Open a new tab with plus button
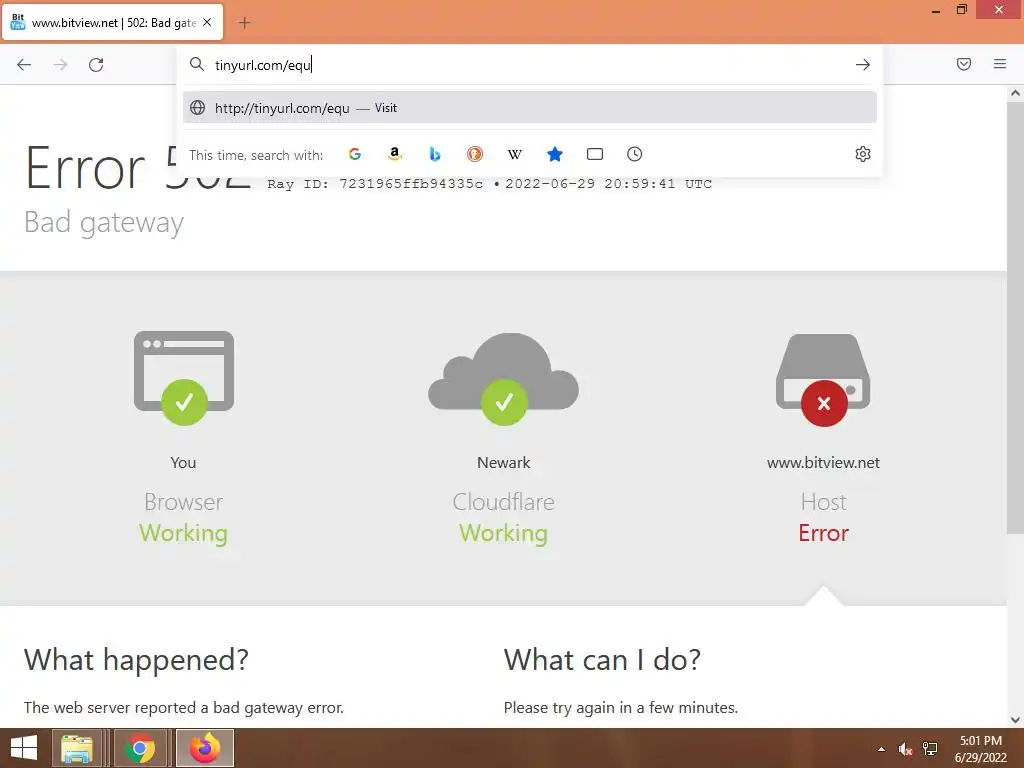The width and height of the screenshot is (1024, 768). [x=244, y=23]
